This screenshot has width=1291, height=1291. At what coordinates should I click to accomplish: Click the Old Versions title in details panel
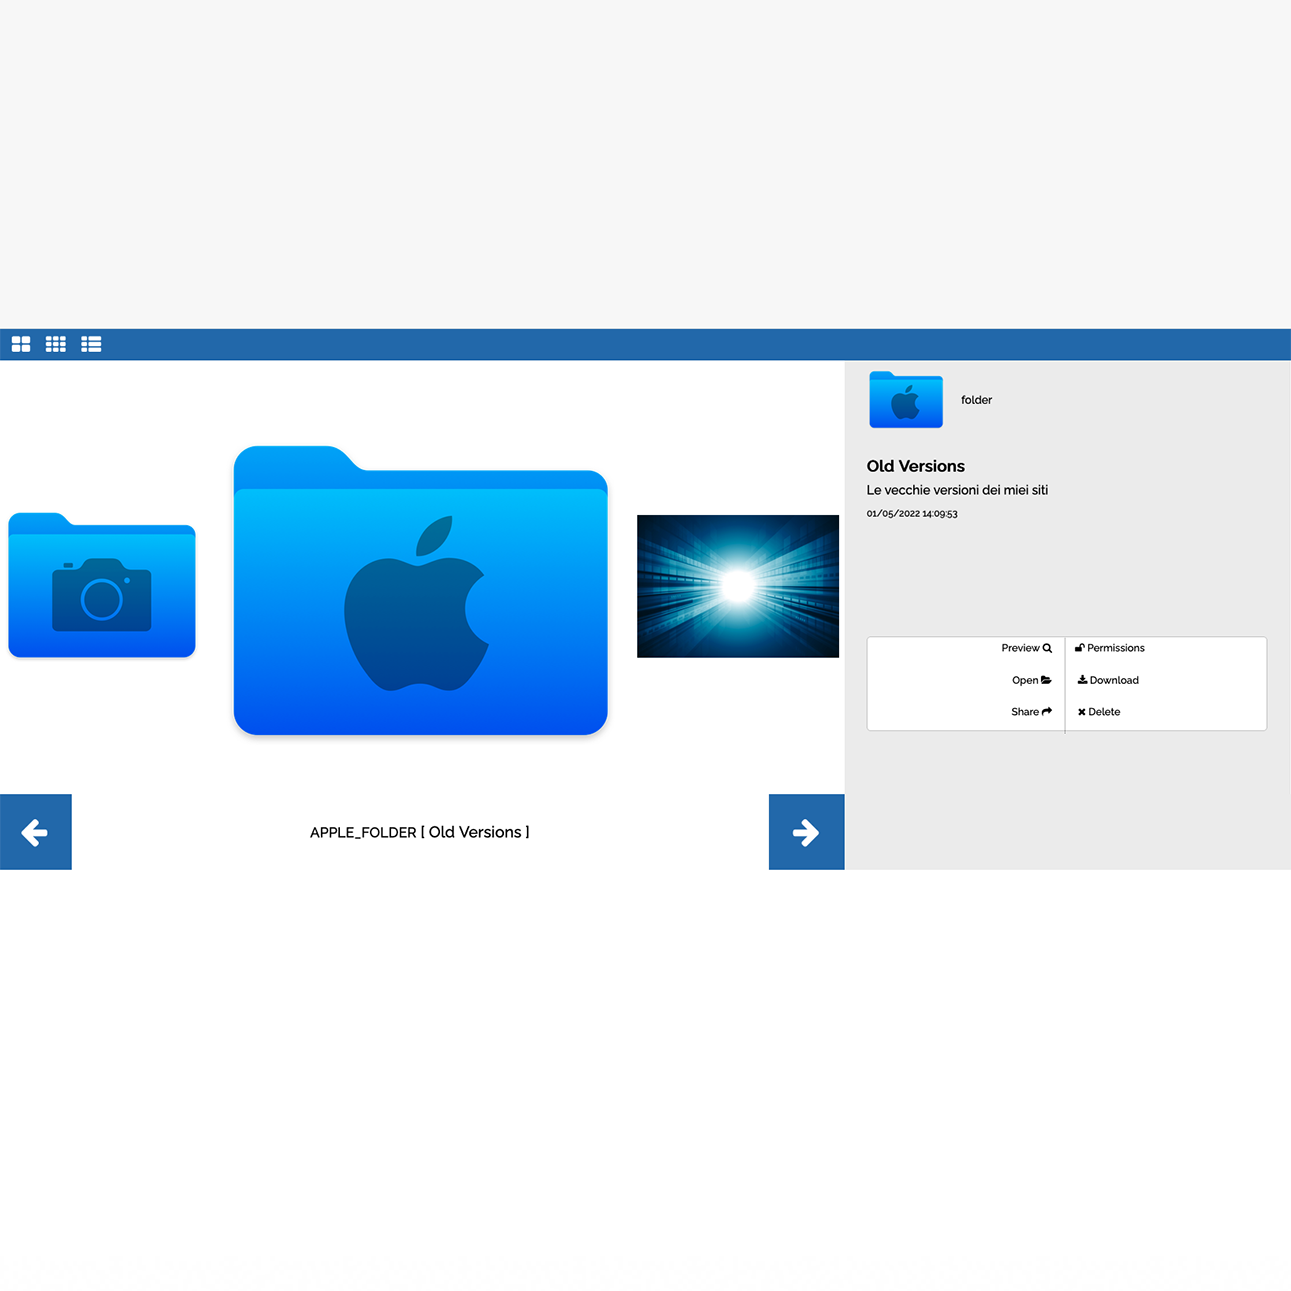click(916, 466)
